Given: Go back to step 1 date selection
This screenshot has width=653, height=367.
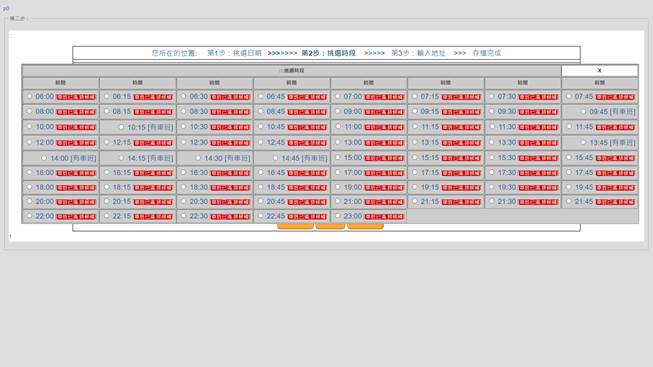Looking at the screenshot, I should coord(234,53).
